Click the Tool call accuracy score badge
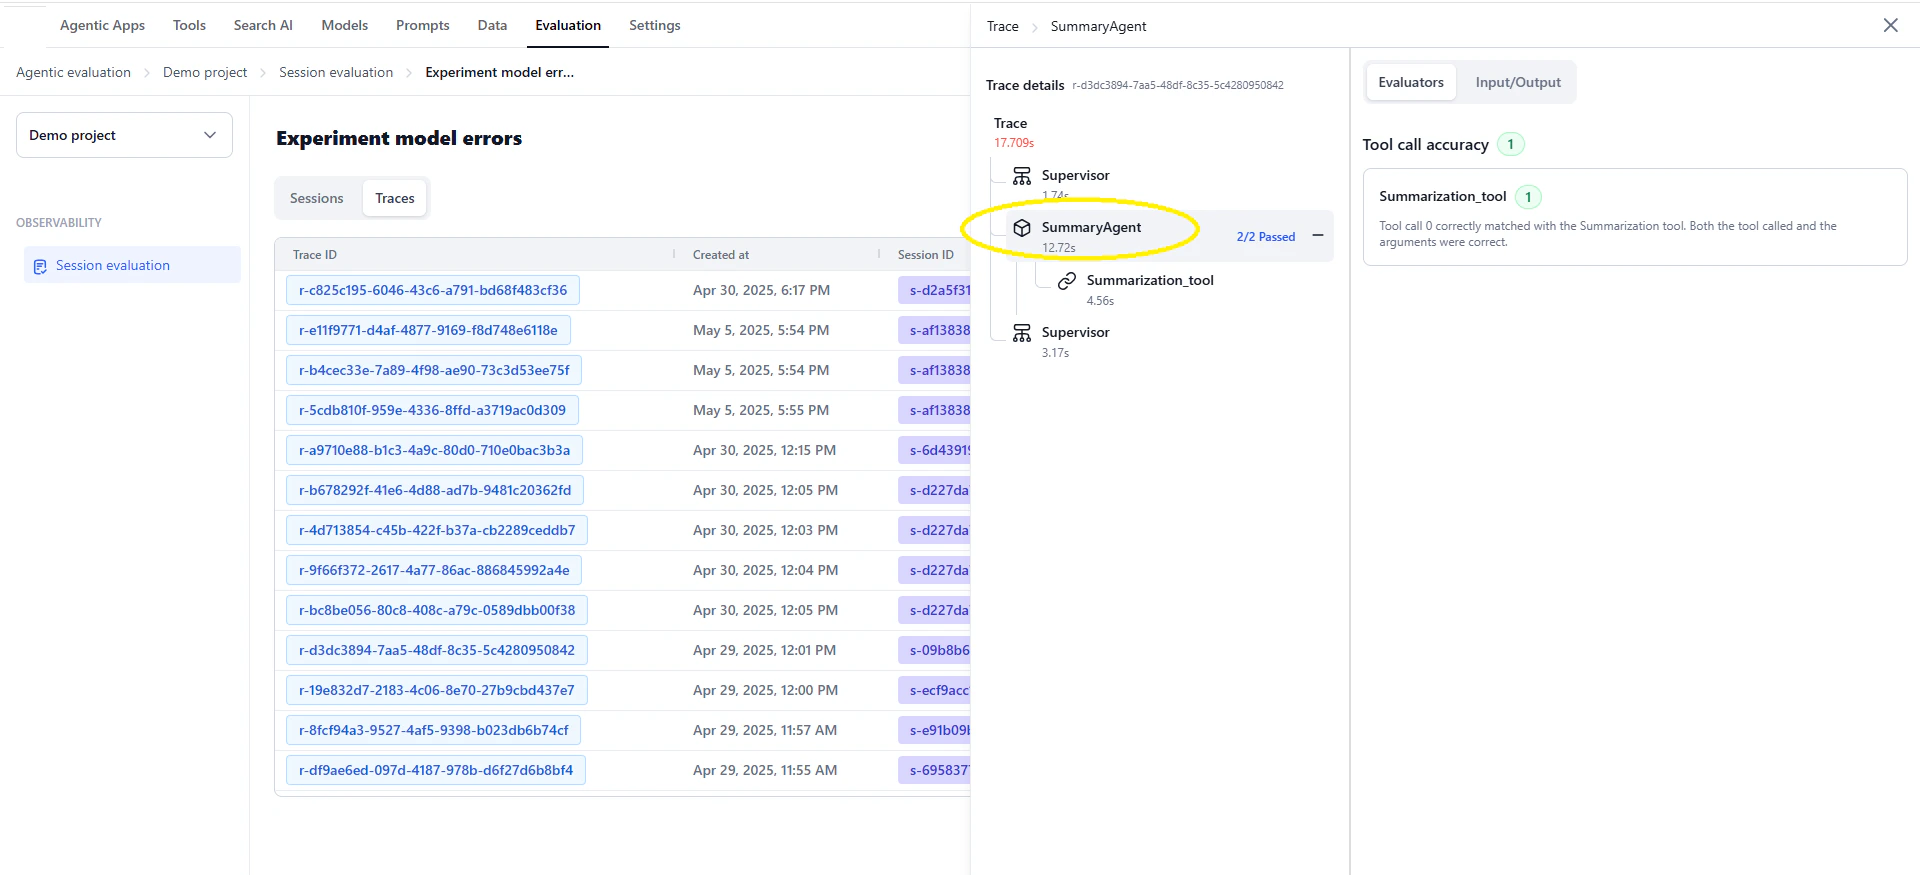The width and height of the screenshot is (1920, 875). [x=1510, y=145]
